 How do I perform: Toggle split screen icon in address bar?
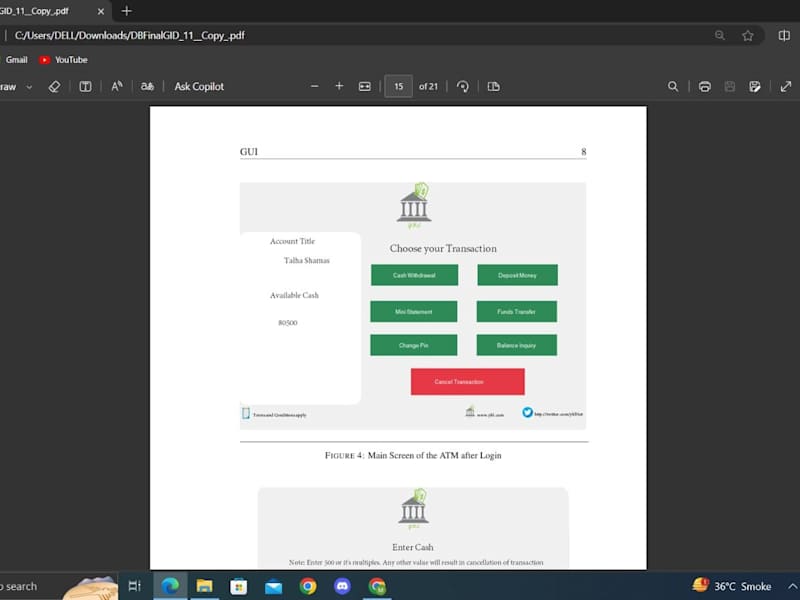click(x=784, y=35)
